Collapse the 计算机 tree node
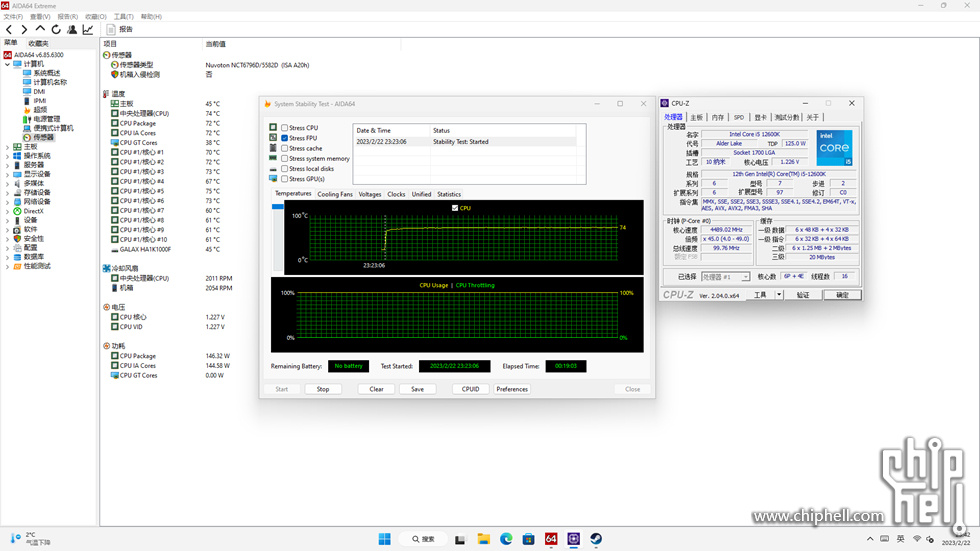 point(8,64)
